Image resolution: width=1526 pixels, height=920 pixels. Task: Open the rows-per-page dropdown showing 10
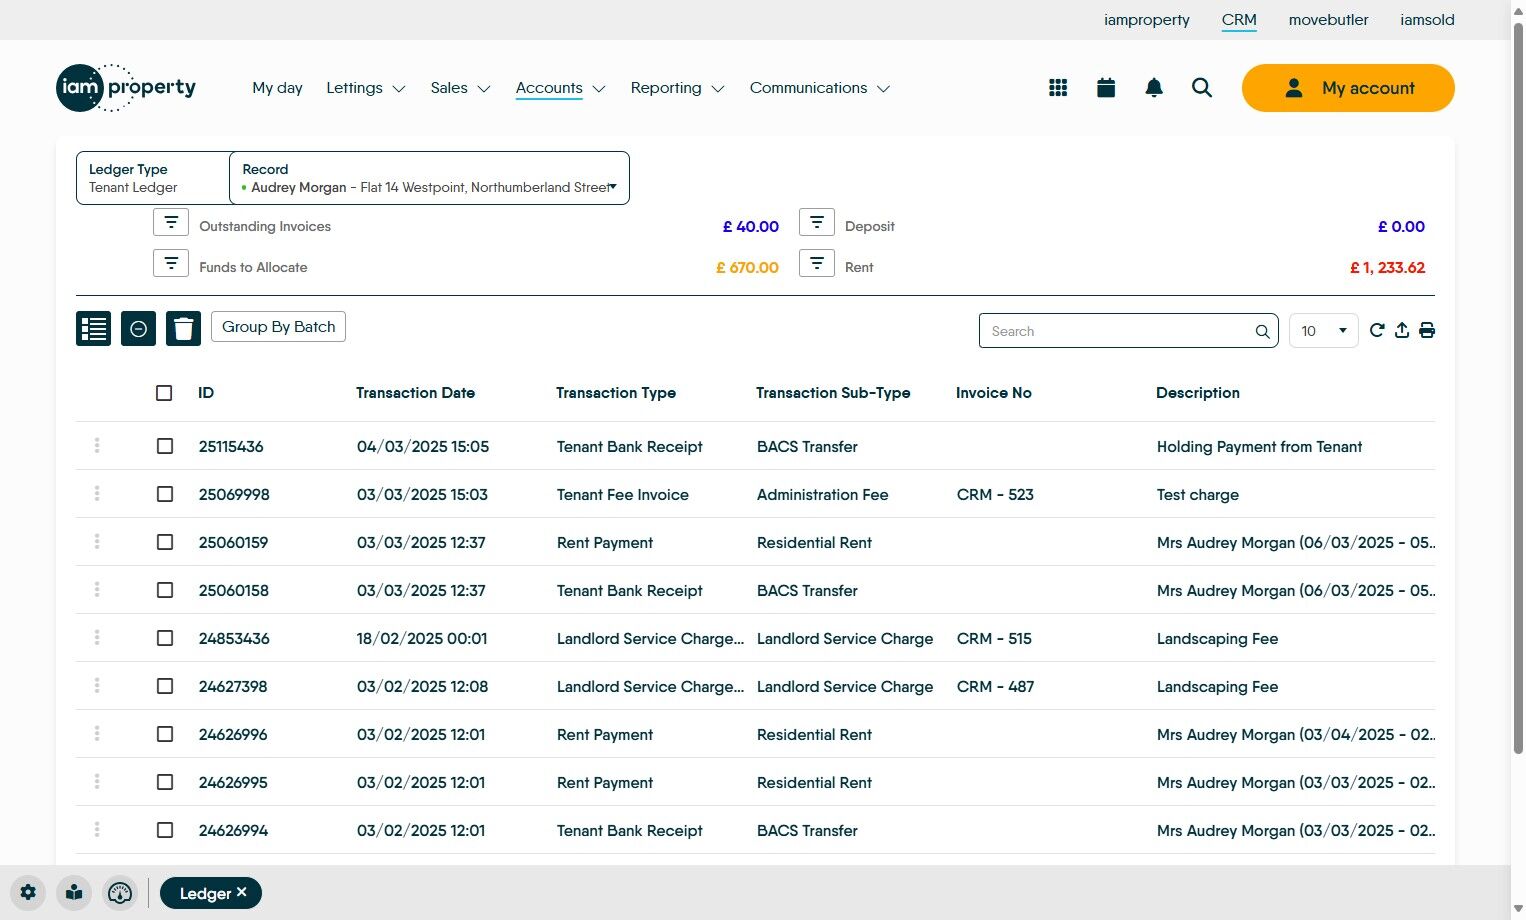click(x=1323, y=331)
